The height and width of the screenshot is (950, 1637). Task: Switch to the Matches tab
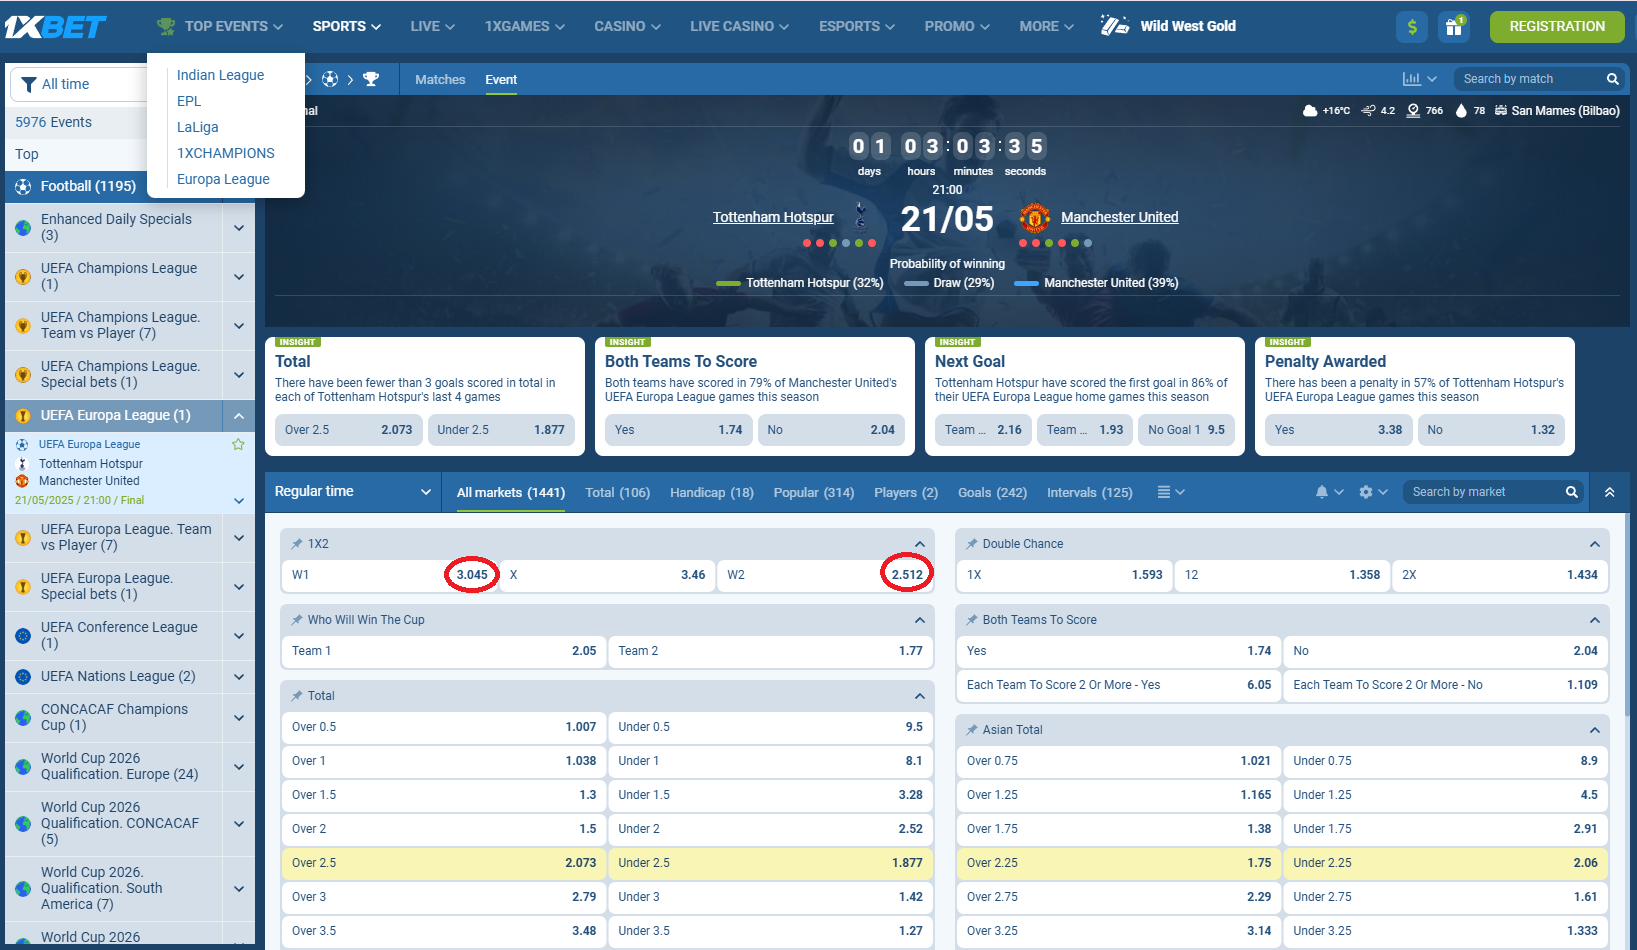(x=440, y=79)
